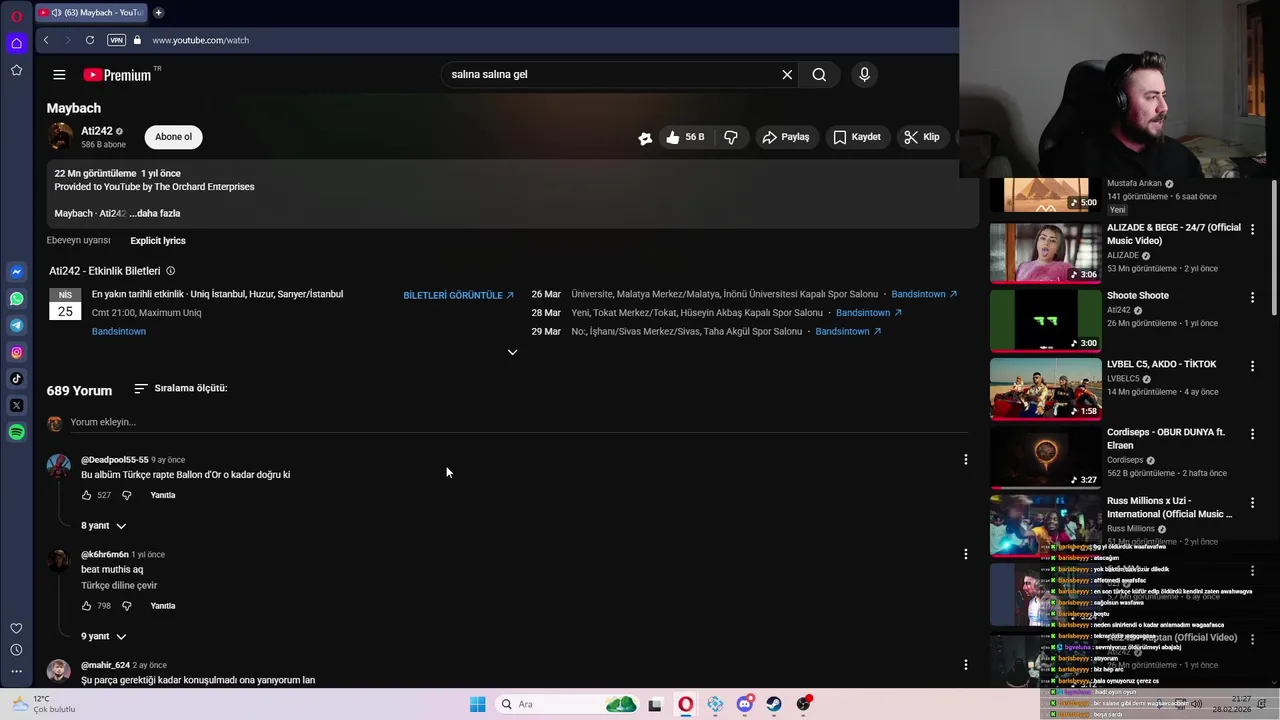Open LVBEL C5, AKDO - TİKTOK thumbnail

1045,389
